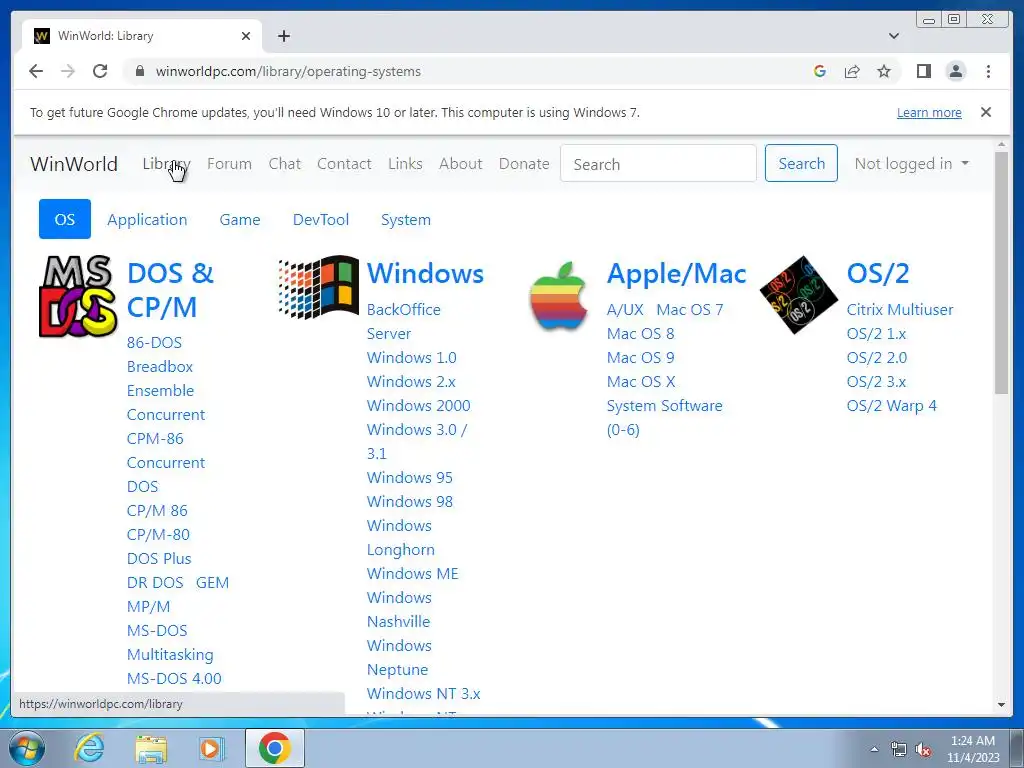This screenshot has width=1024, height=768.
Task: Open the Windows heading link
Action: (425, 274)
